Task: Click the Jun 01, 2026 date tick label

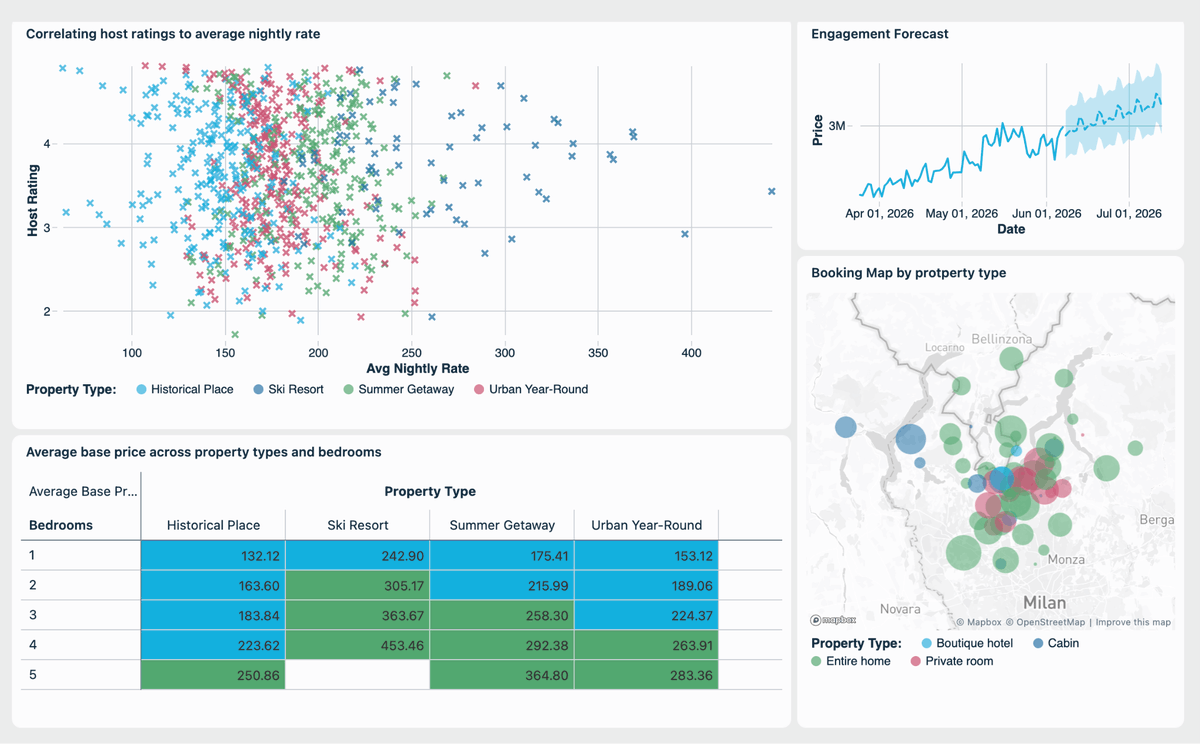Action: [1046, 213]
